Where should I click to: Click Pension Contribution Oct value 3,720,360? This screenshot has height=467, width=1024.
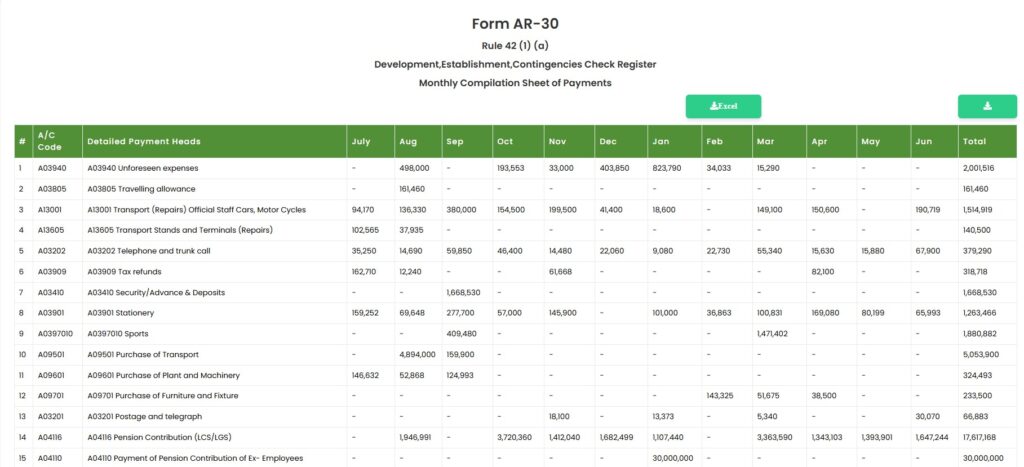click(x=514, y=438)
